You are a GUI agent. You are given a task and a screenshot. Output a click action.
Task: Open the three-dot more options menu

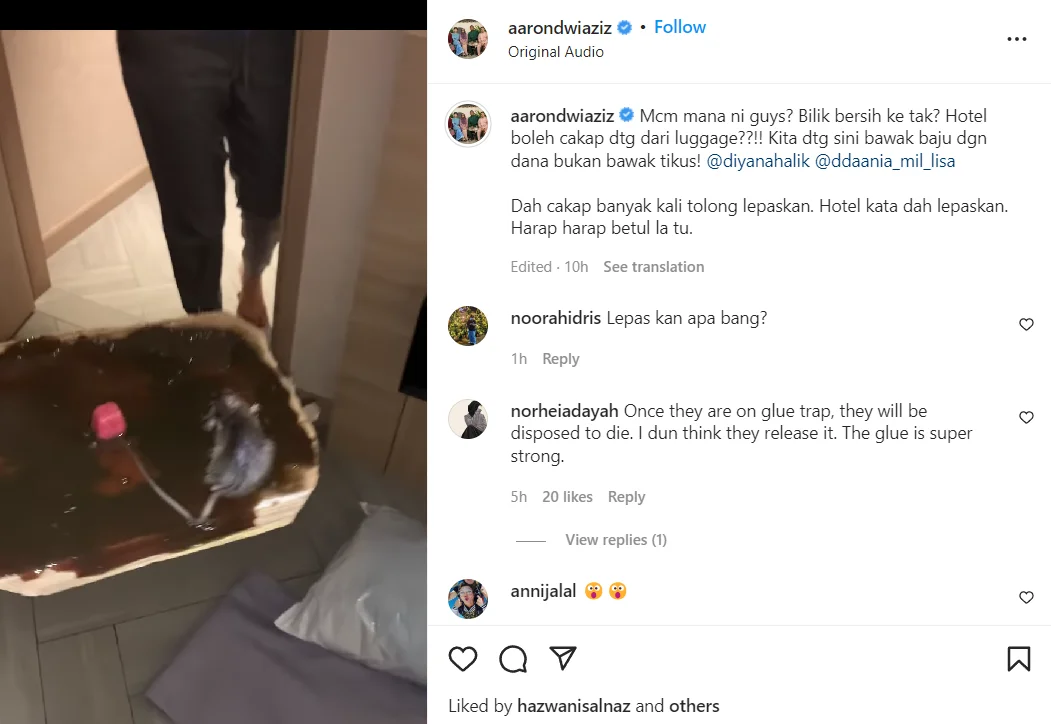pyautogui.click(x=1017, y=39)
